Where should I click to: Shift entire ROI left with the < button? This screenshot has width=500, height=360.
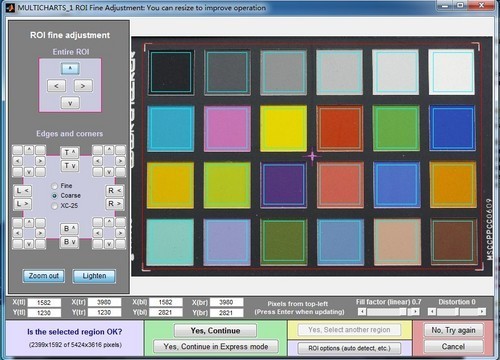coord(56,86)
